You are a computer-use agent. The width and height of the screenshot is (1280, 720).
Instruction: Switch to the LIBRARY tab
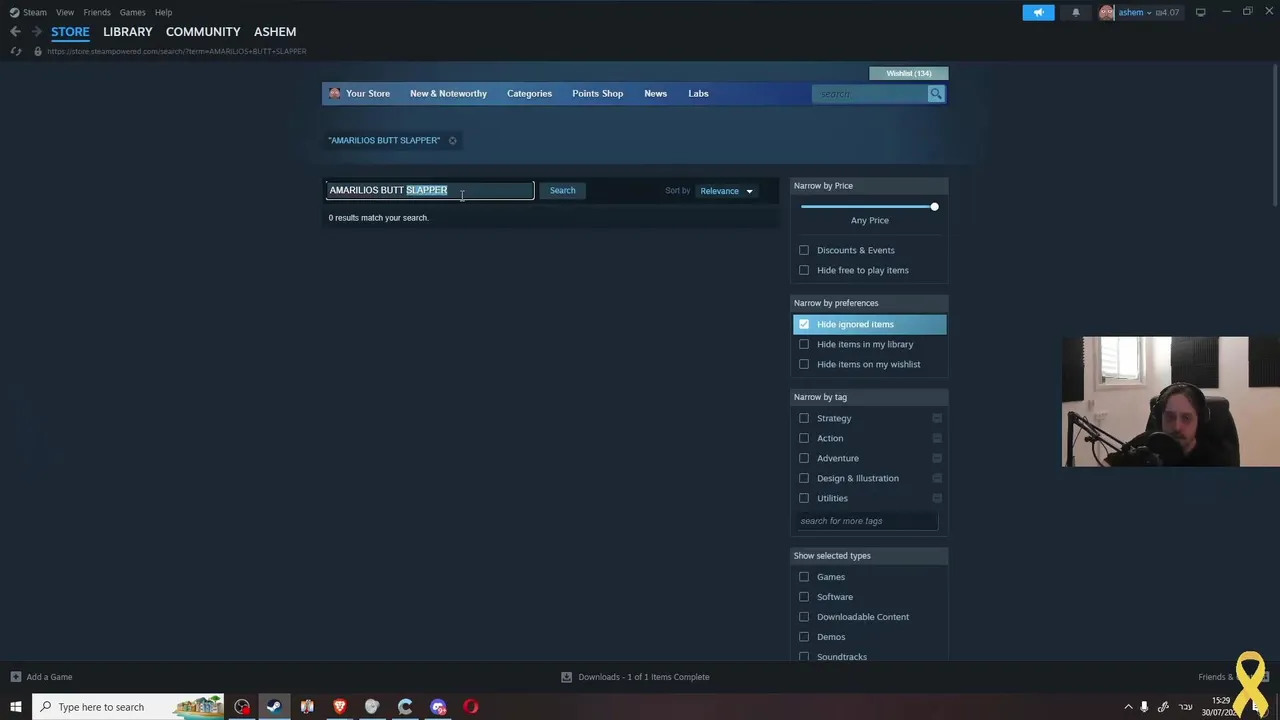[128, 32]
